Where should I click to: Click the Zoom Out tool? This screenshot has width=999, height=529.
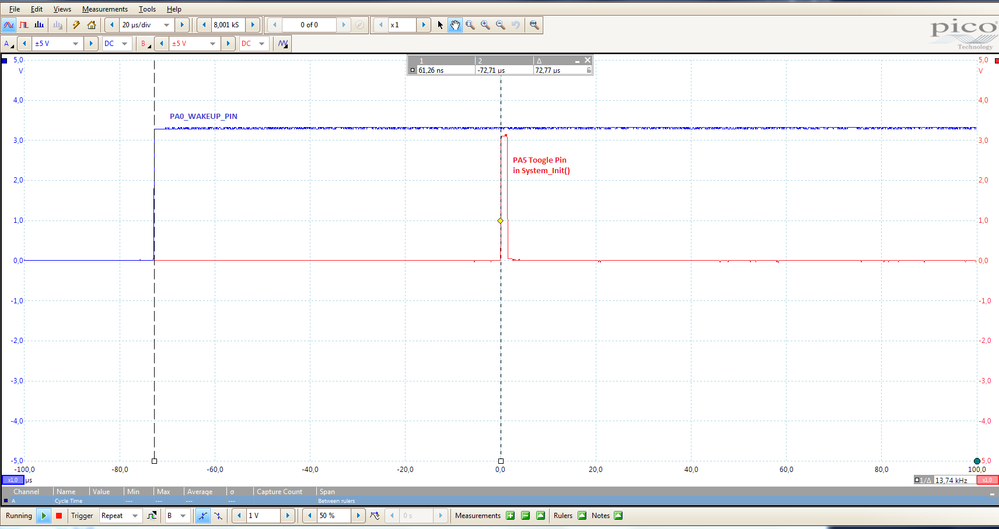pyautogui.click(x=501, y=25)
